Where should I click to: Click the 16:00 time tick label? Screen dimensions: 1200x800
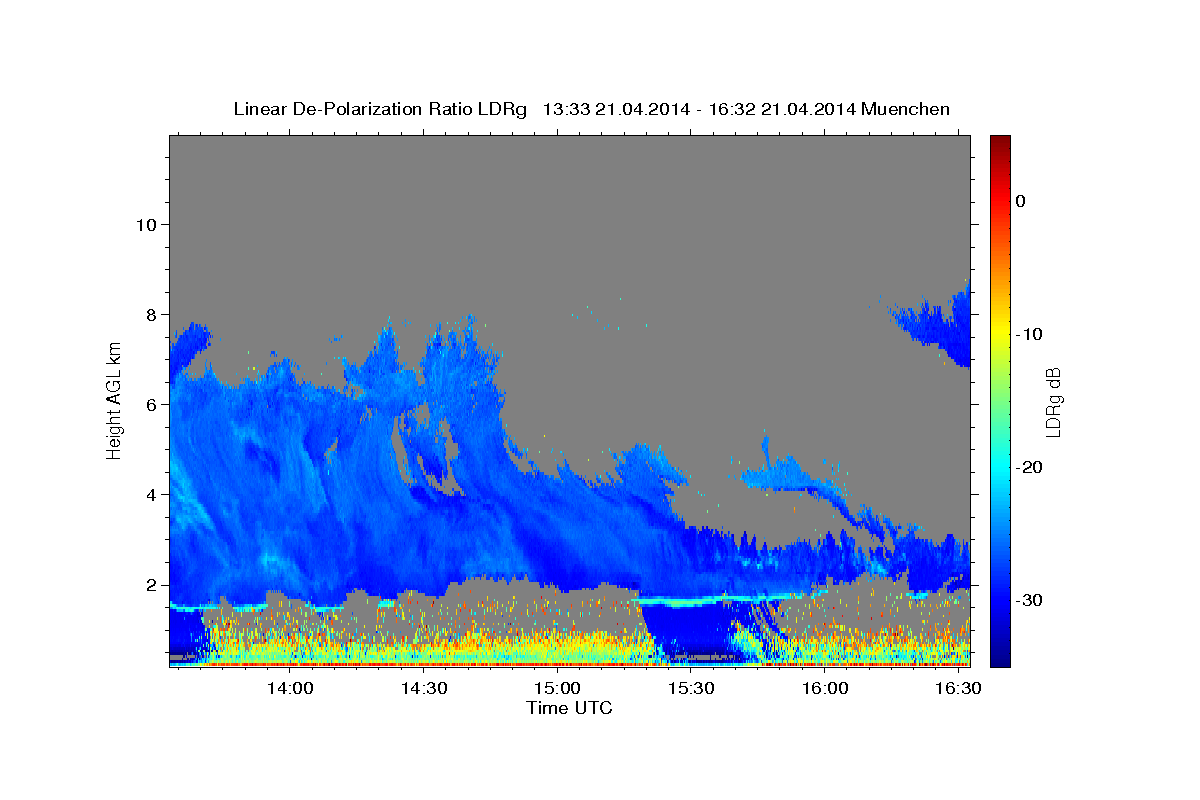[825, 689]
